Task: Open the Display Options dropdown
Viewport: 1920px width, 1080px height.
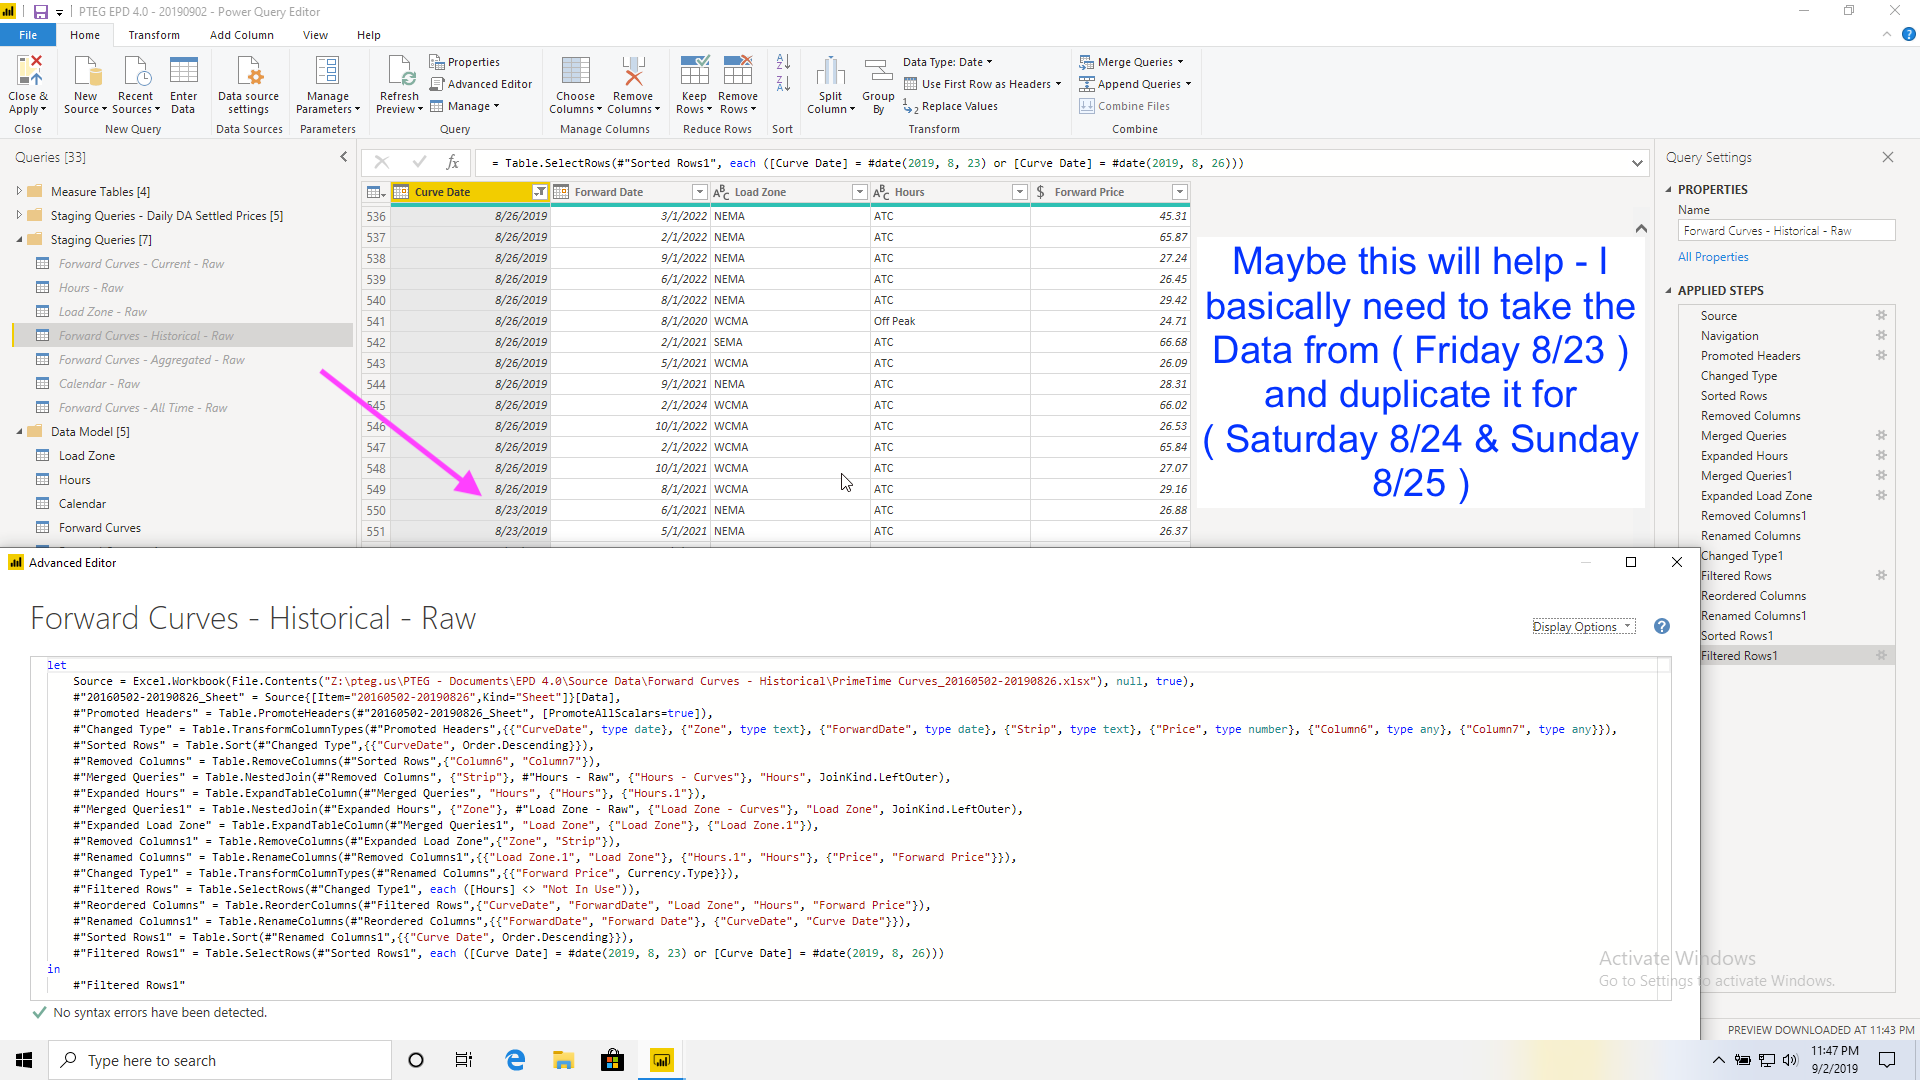Action: click(1583, 627)
